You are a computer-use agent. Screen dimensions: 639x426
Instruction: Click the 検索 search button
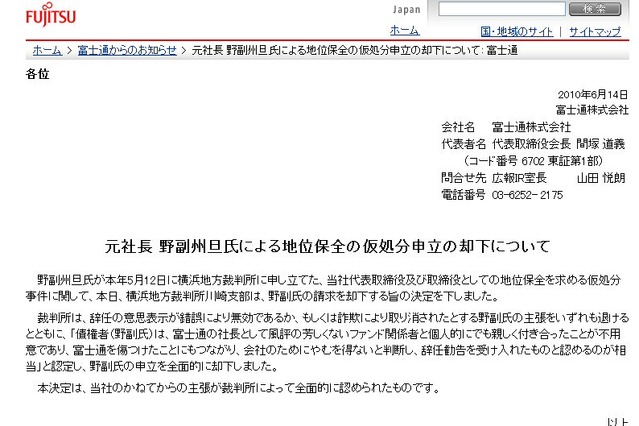tap(595, 9)
